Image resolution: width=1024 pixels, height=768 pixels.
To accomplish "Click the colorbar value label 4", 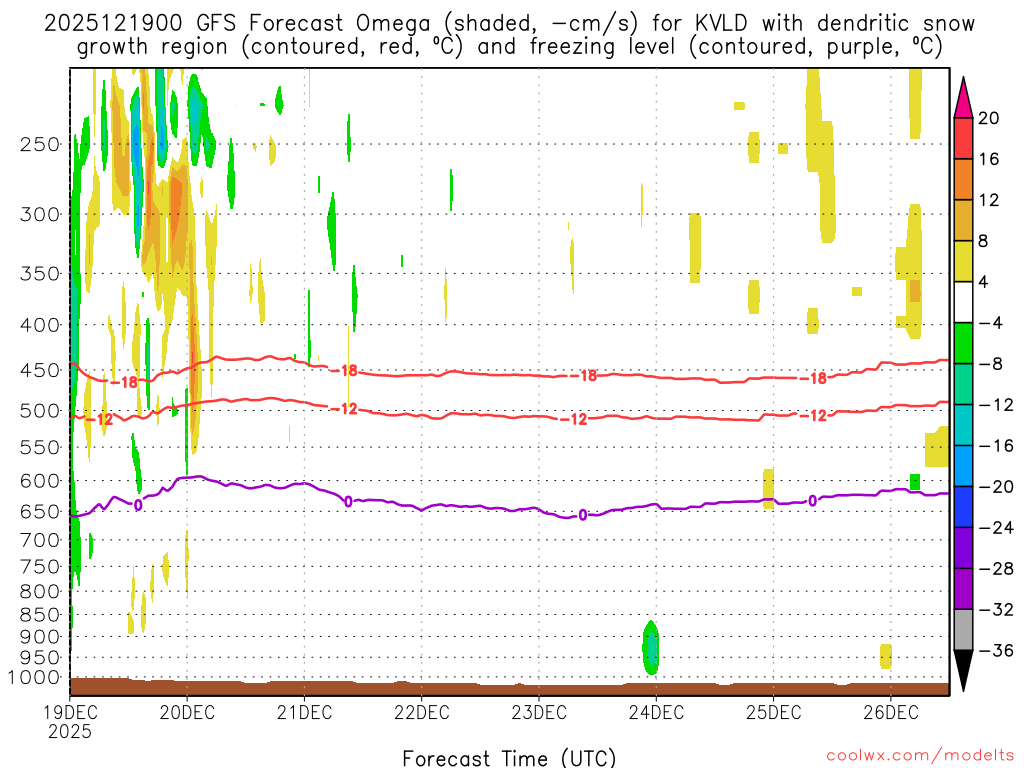I will tap(984, 282).
